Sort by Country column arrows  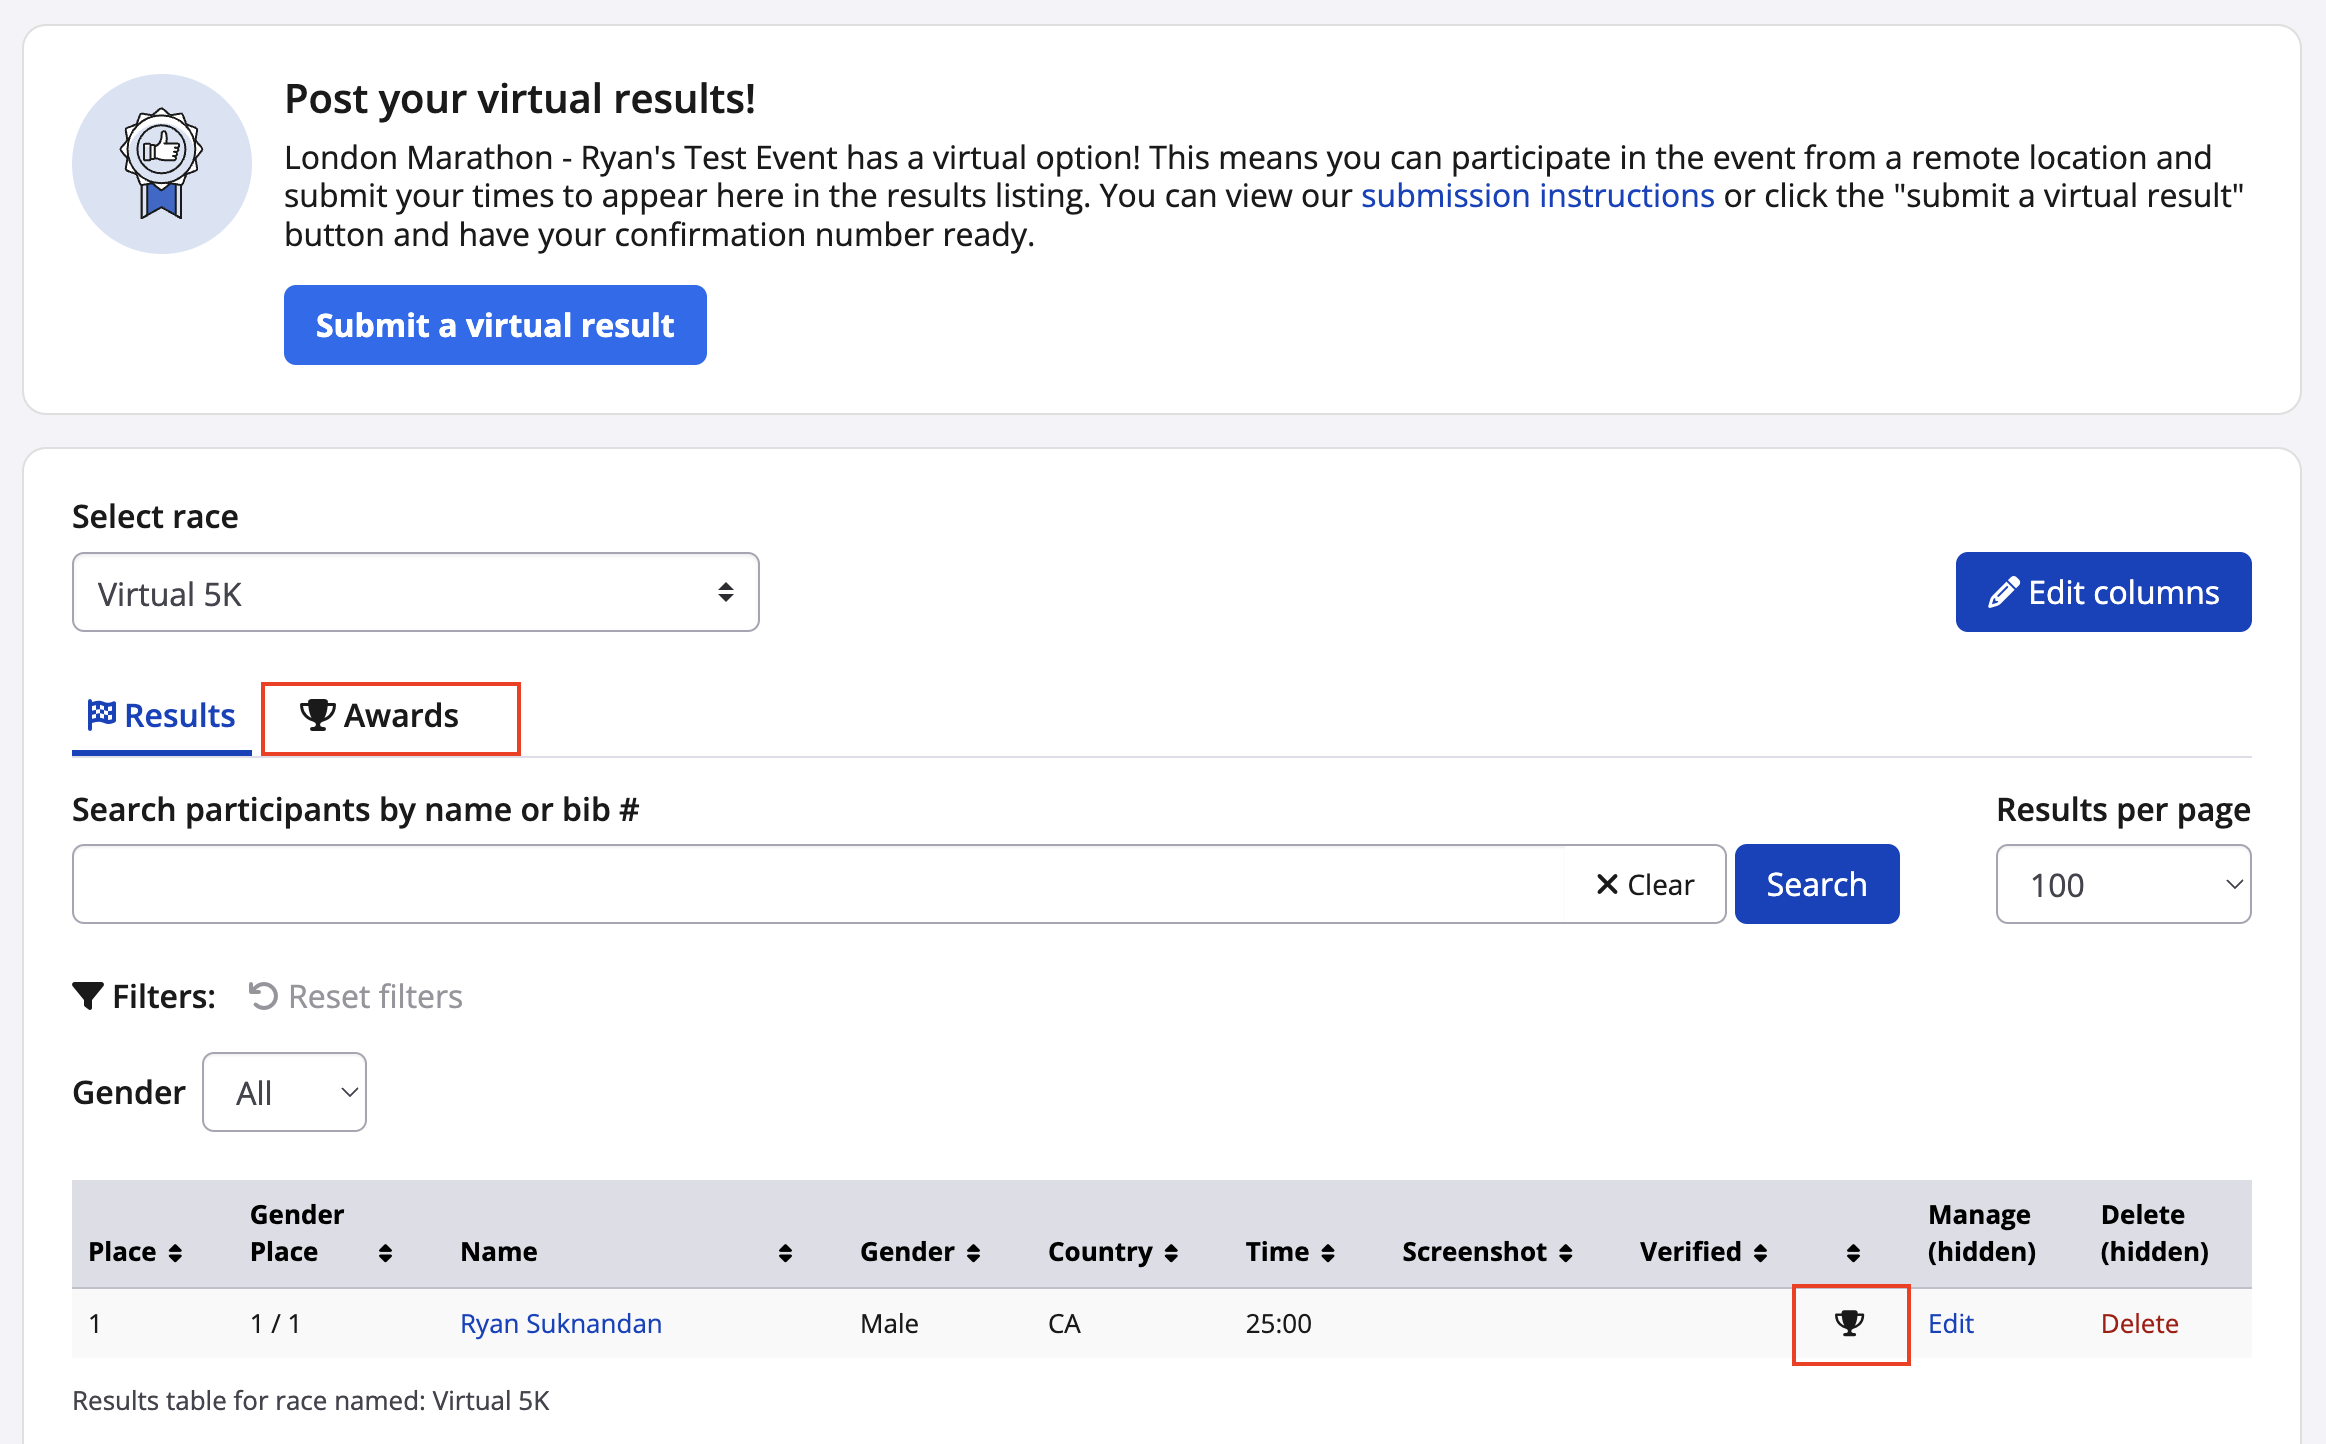point(1171,1253)
